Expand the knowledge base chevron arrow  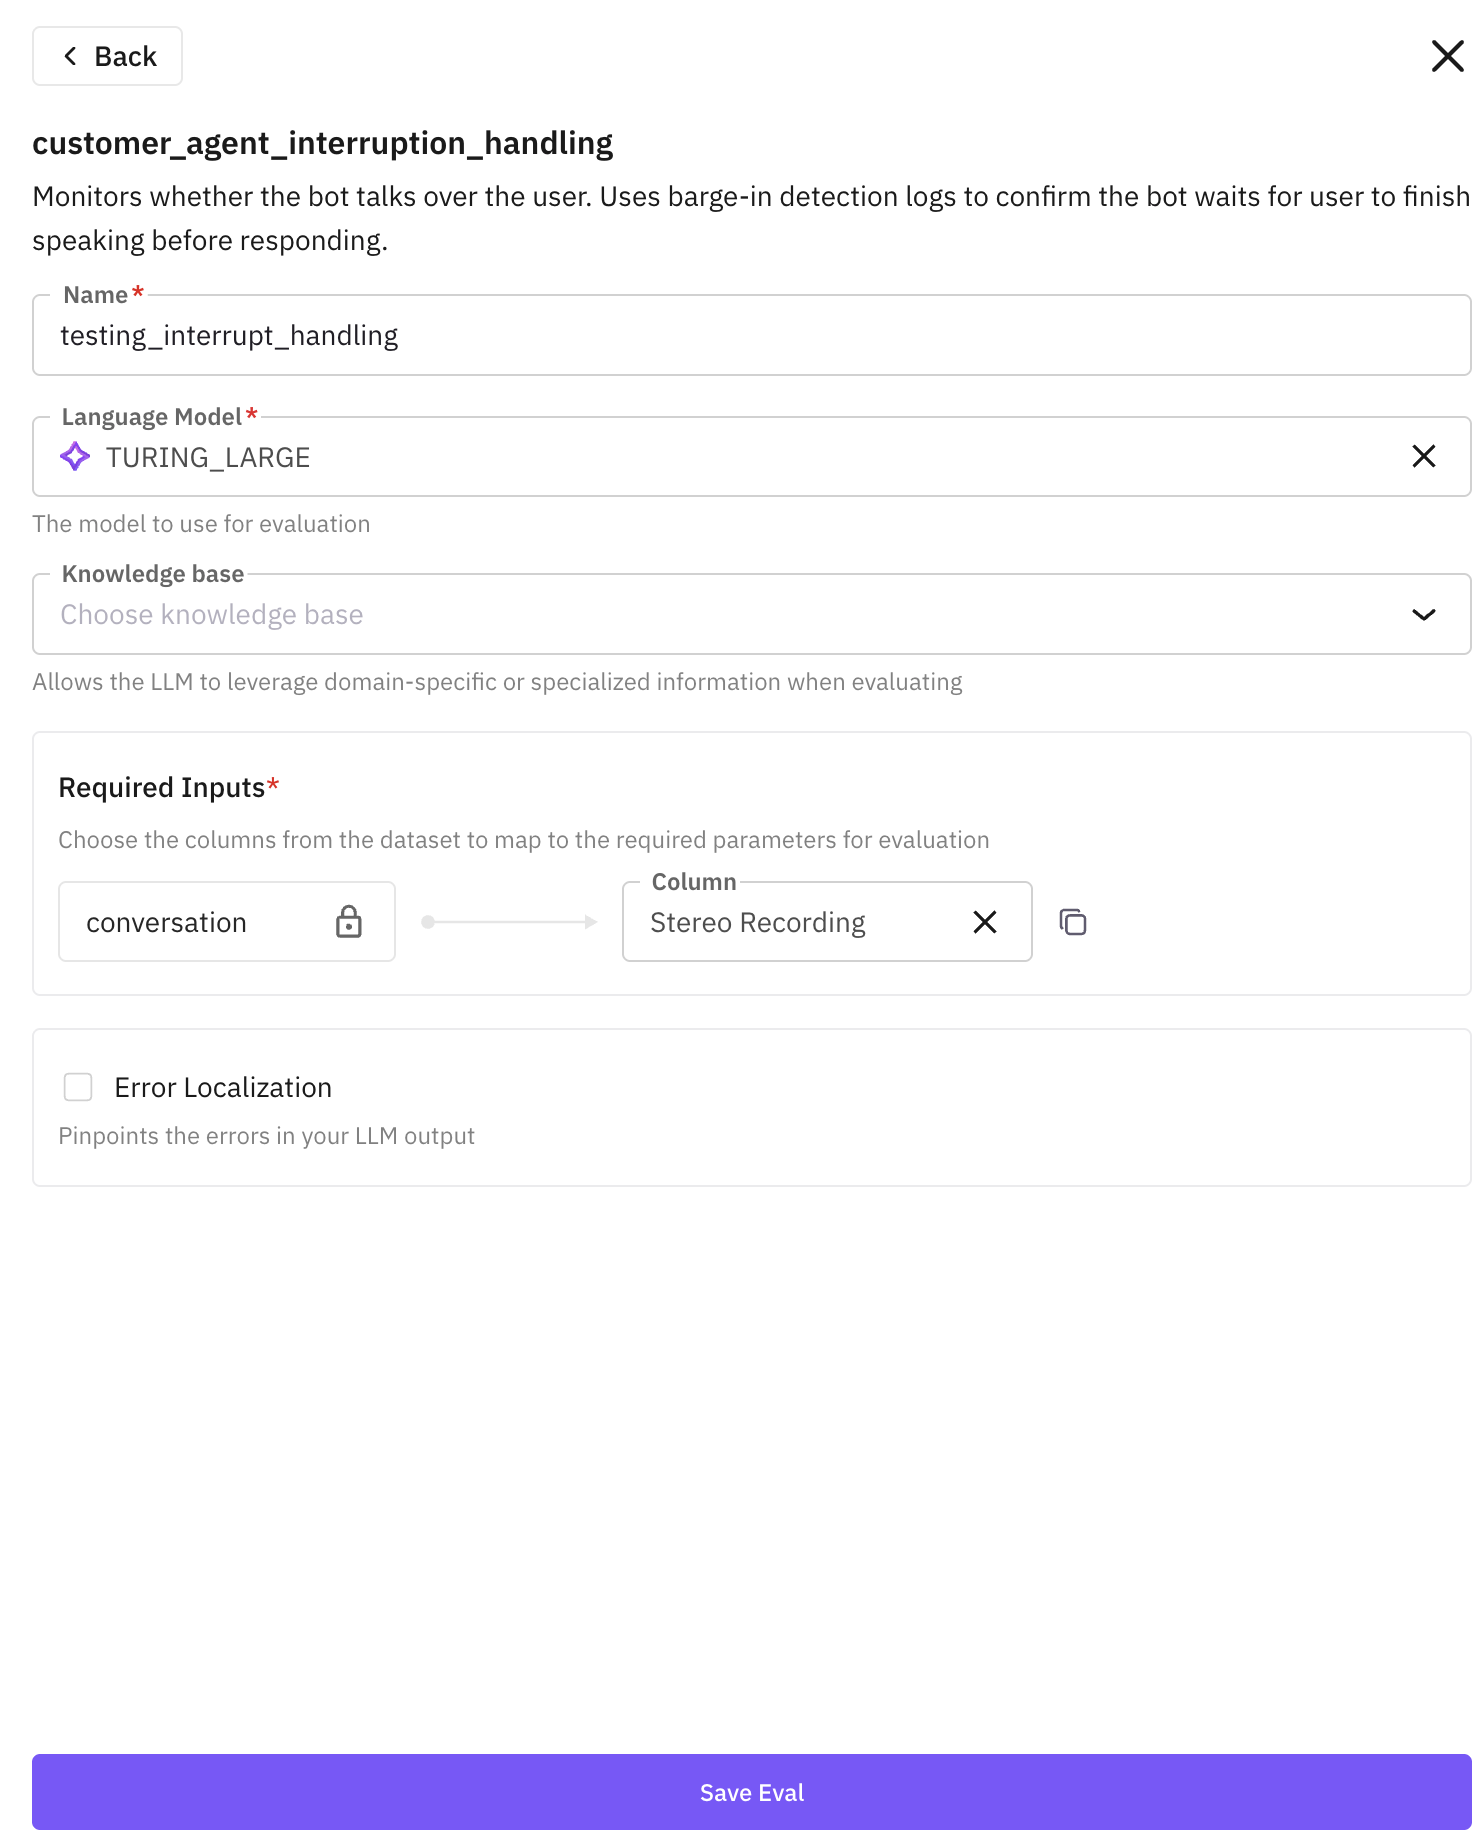click(x=1423, y=615)
